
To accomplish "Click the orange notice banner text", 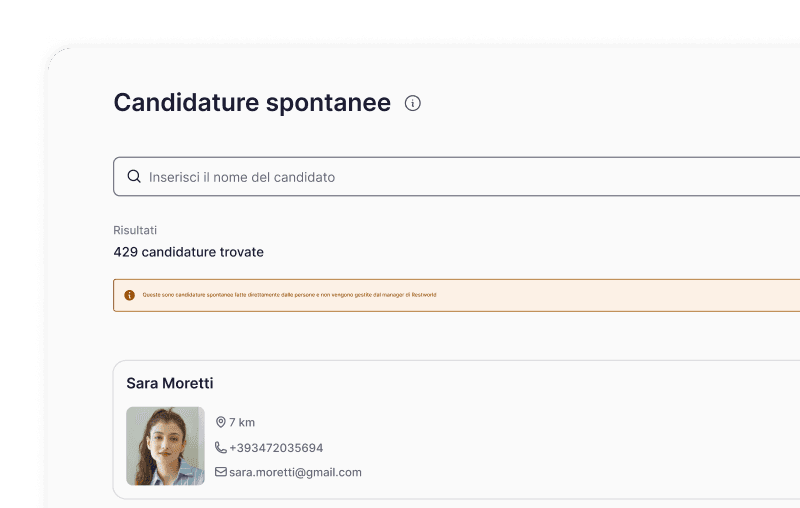I will [x=289, y=295].
